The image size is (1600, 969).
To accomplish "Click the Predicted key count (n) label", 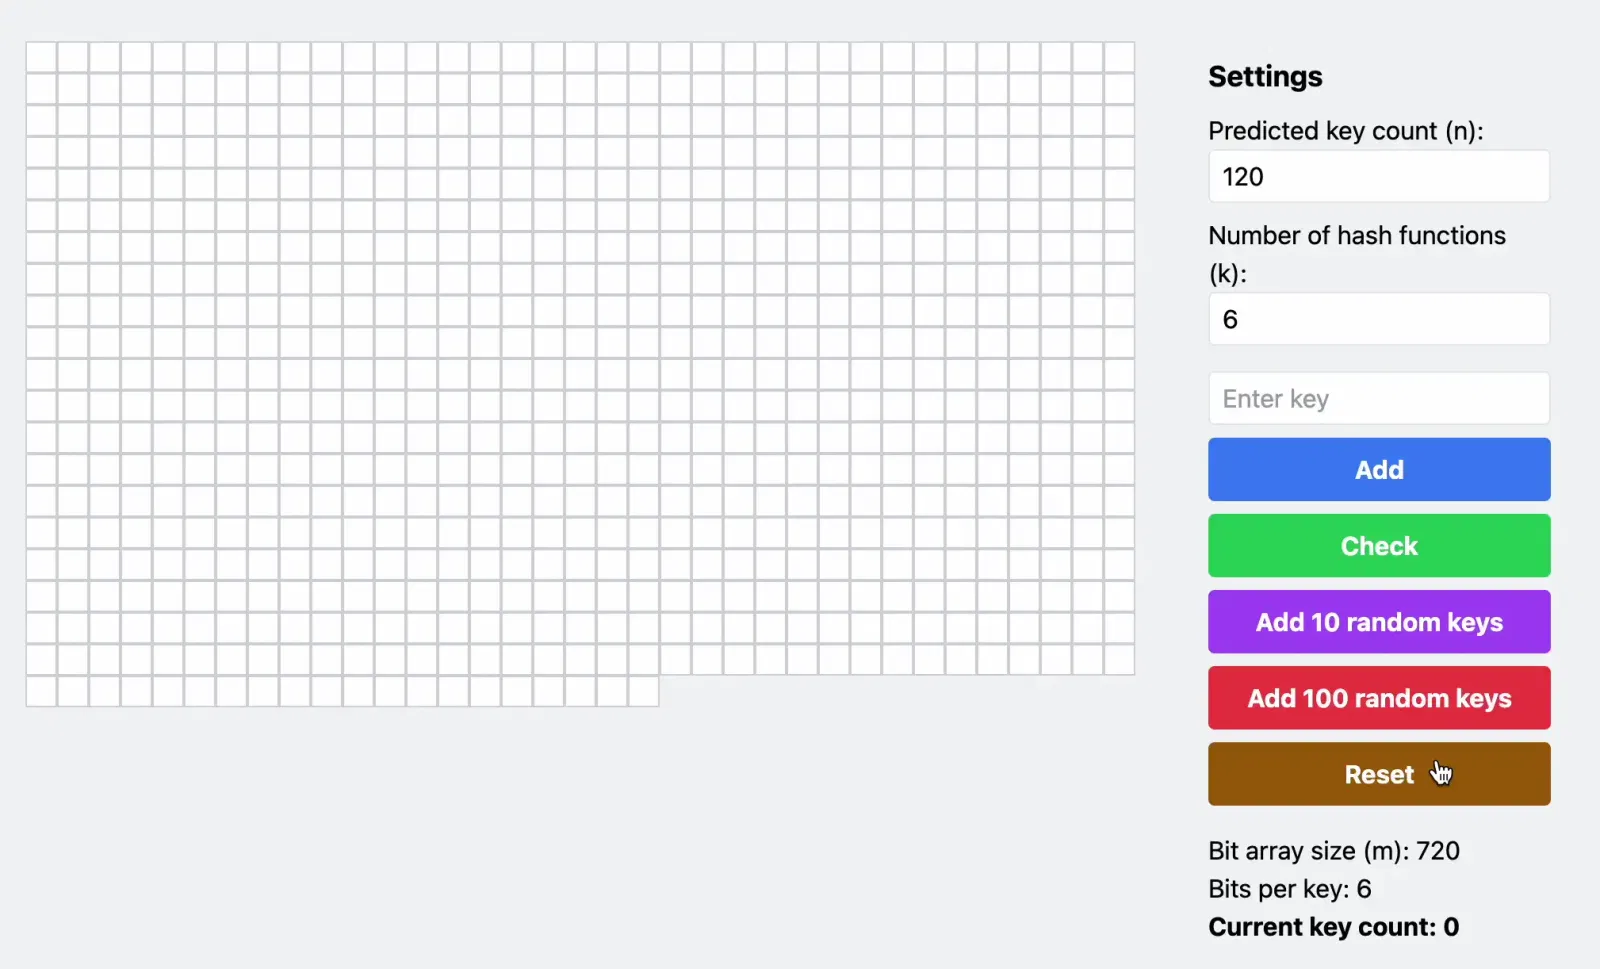I will pyautogui.click(x=1345, y=131).
